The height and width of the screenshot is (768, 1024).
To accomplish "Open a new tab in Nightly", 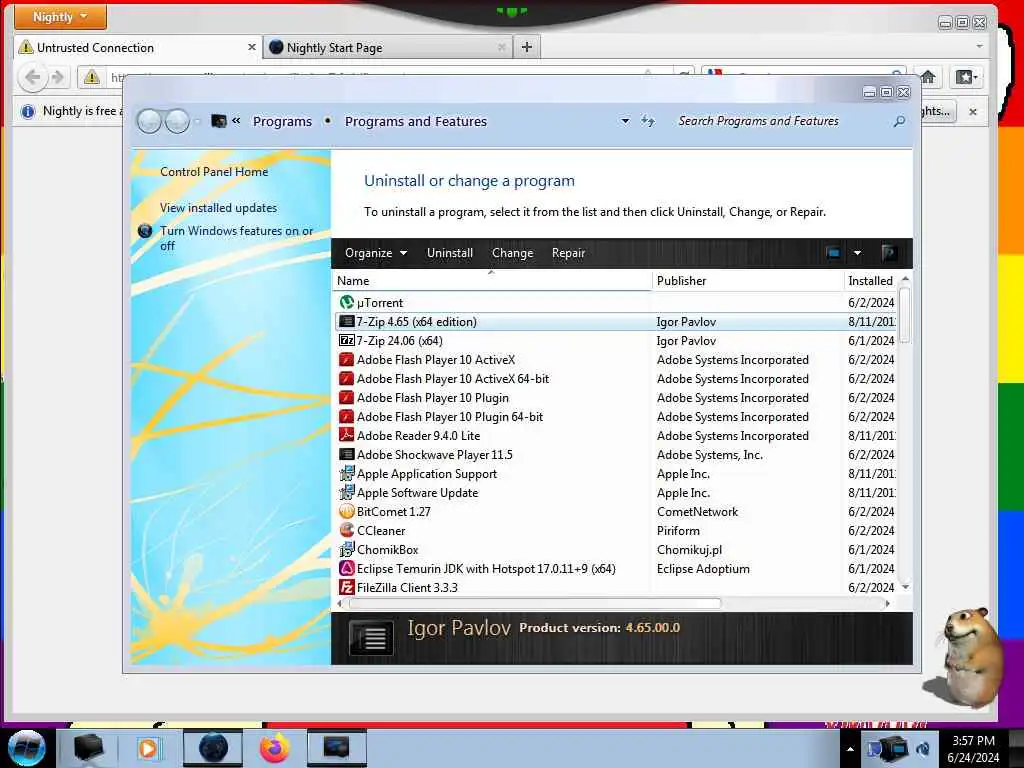I will (527, 47).
